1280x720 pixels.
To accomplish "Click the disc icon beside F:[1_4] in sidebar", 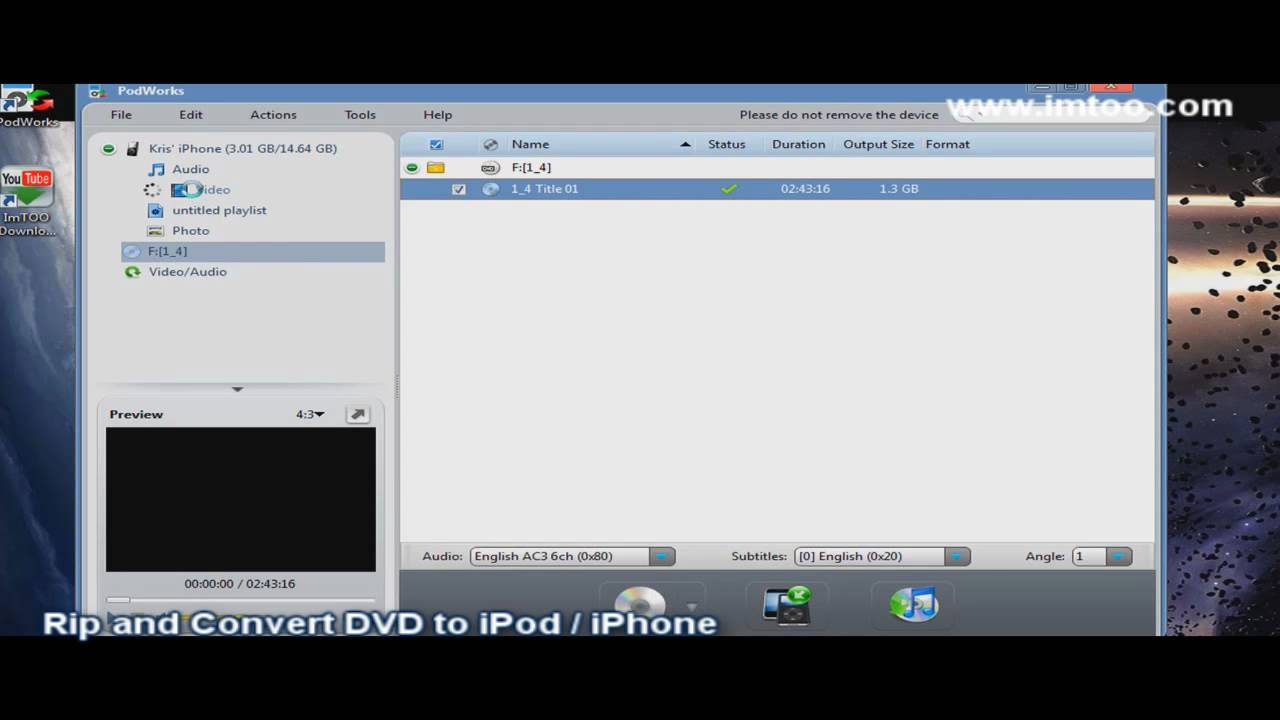I will (x=132, y=251).
